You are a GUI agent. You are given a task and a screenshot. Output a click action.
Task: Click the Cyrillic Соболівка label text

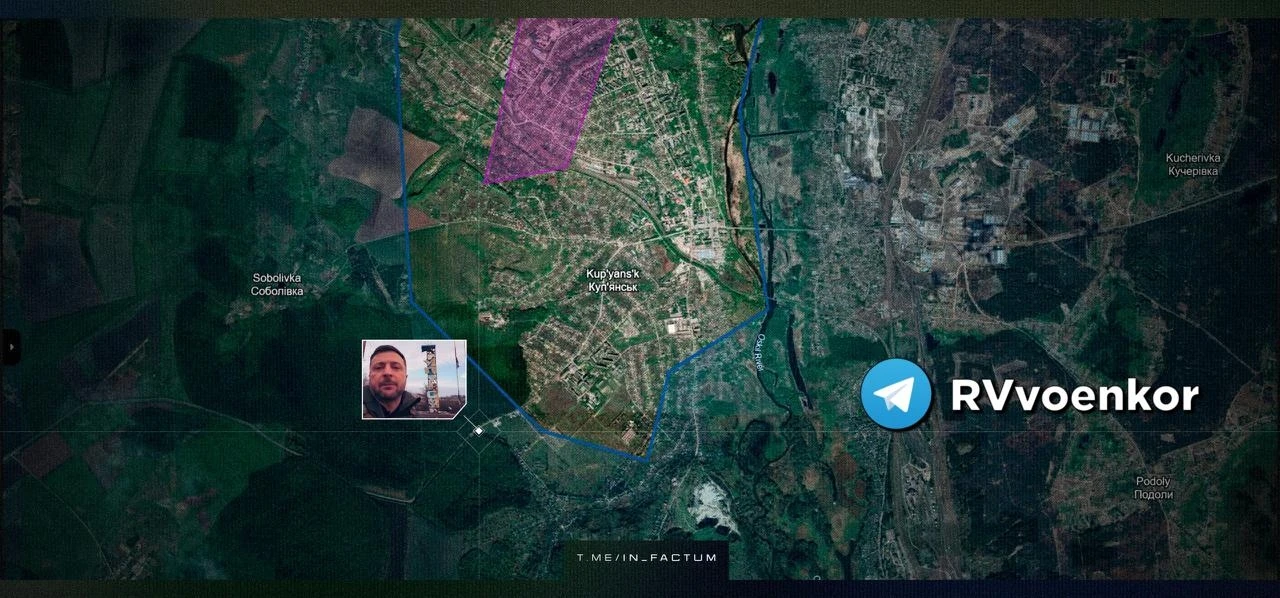click(277, 291)
